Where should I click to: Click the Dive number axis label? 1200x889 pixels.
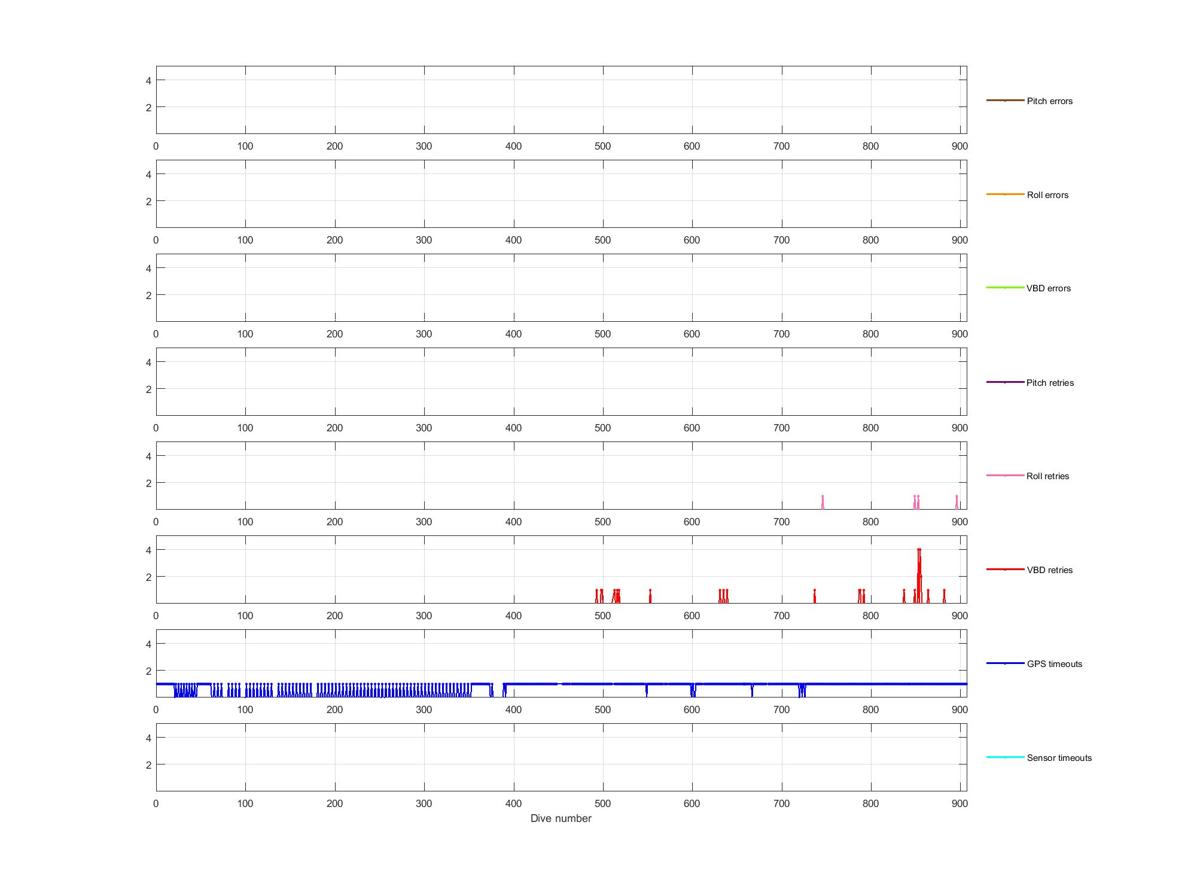click(561, 819)
